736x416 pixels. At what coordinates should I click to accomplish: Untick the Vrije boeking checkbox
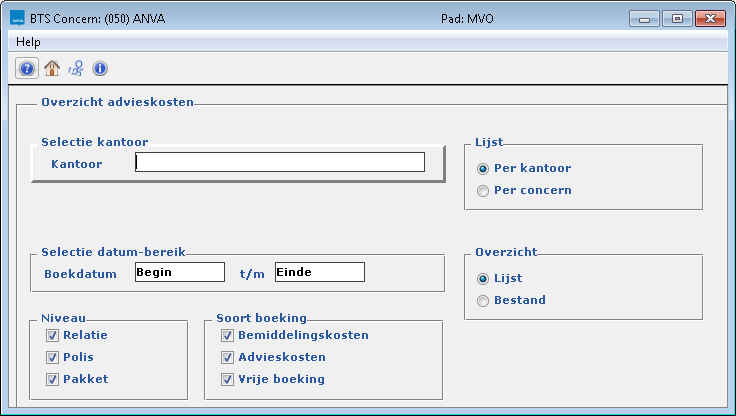226,379
